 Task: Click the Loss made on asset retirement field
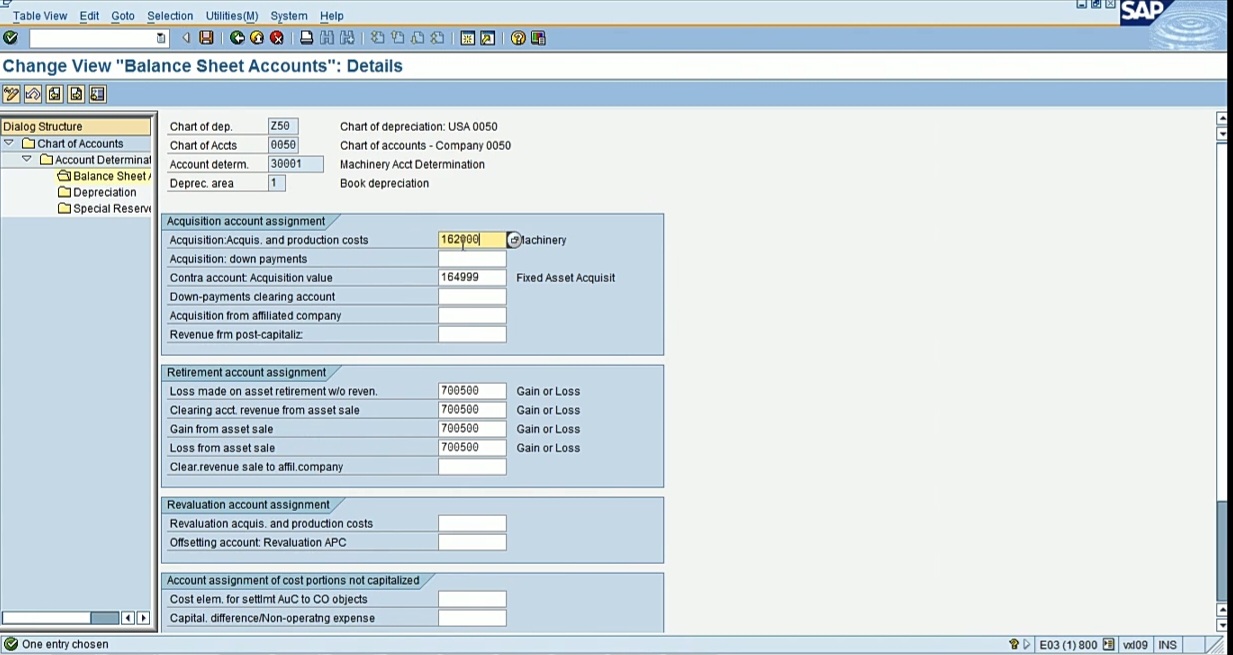(472, 391)
